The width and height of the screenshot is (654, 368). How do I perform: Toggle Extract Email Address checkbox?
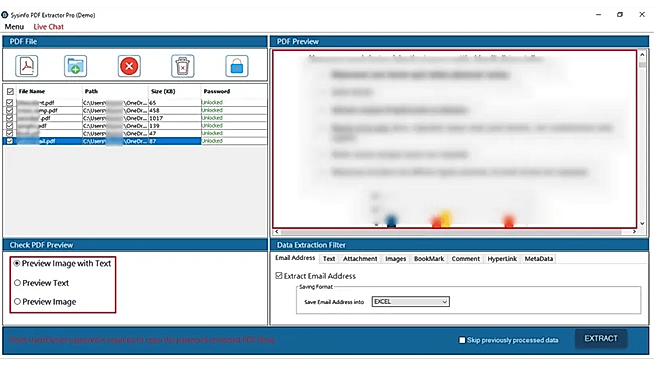[x=279, y=276]
